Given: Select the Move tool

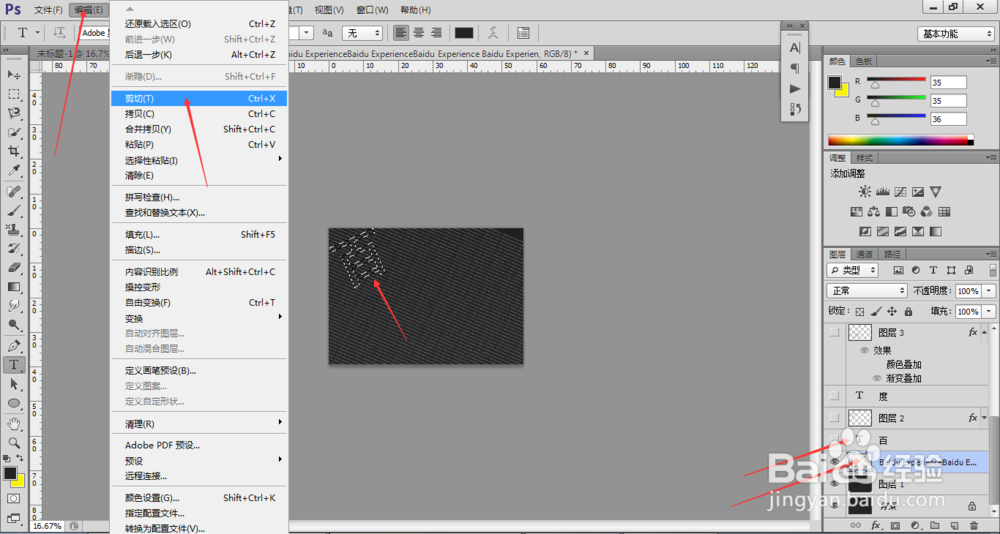Looking at the screenshot, I should (14, 75).
